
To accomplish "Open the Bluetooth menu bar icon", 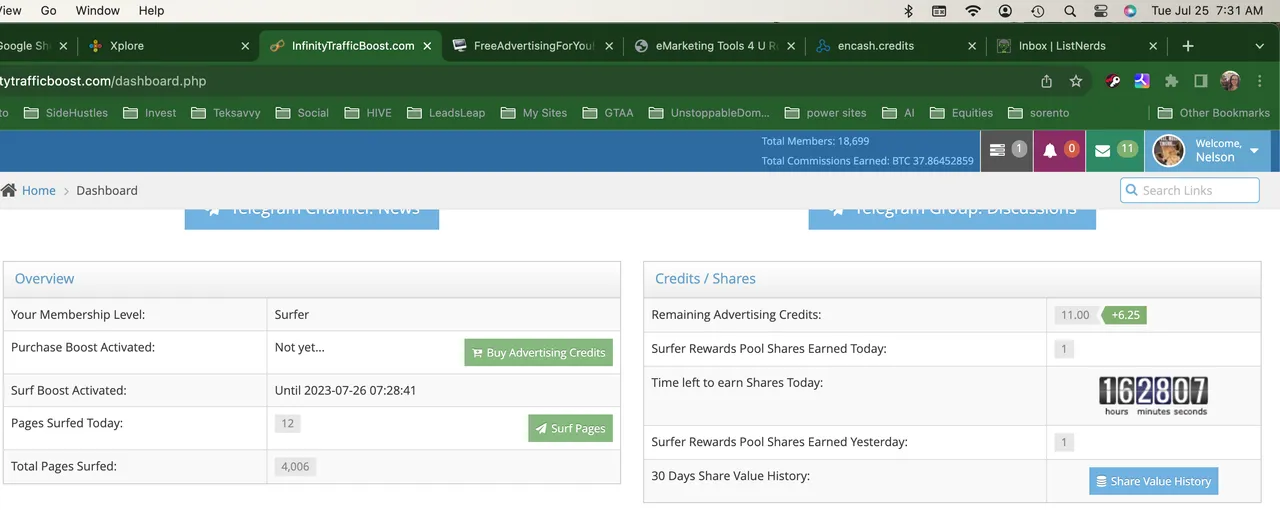I will [x=908, y=11].
